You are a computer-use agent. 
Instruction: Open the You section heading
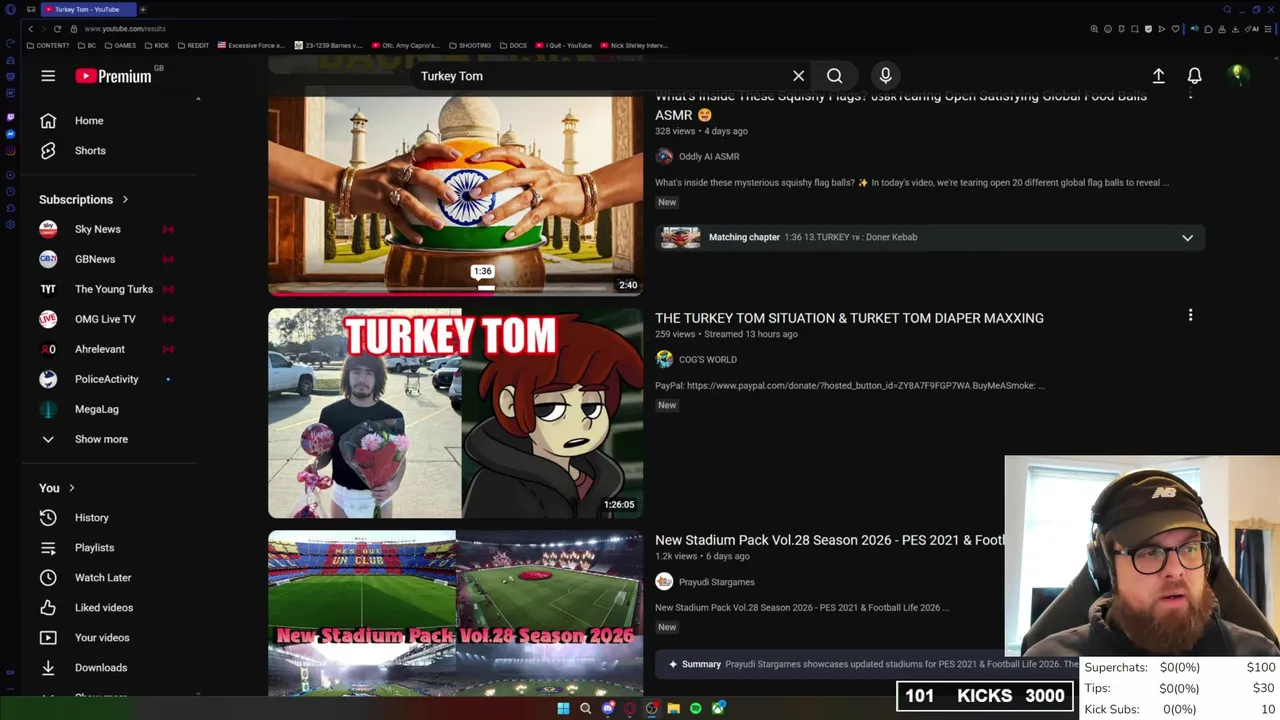[57, 488]
